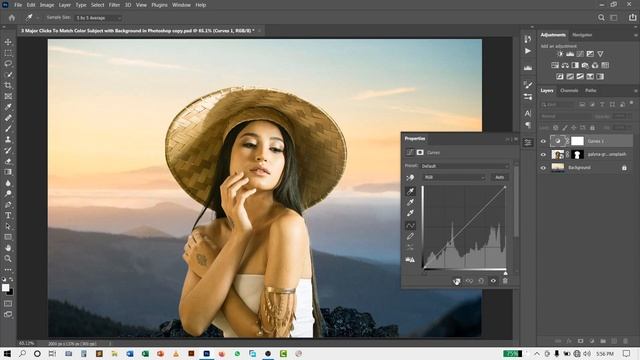Select the Hand tool
This screenshot has width=640, height=360.
(x=8, y=248)
